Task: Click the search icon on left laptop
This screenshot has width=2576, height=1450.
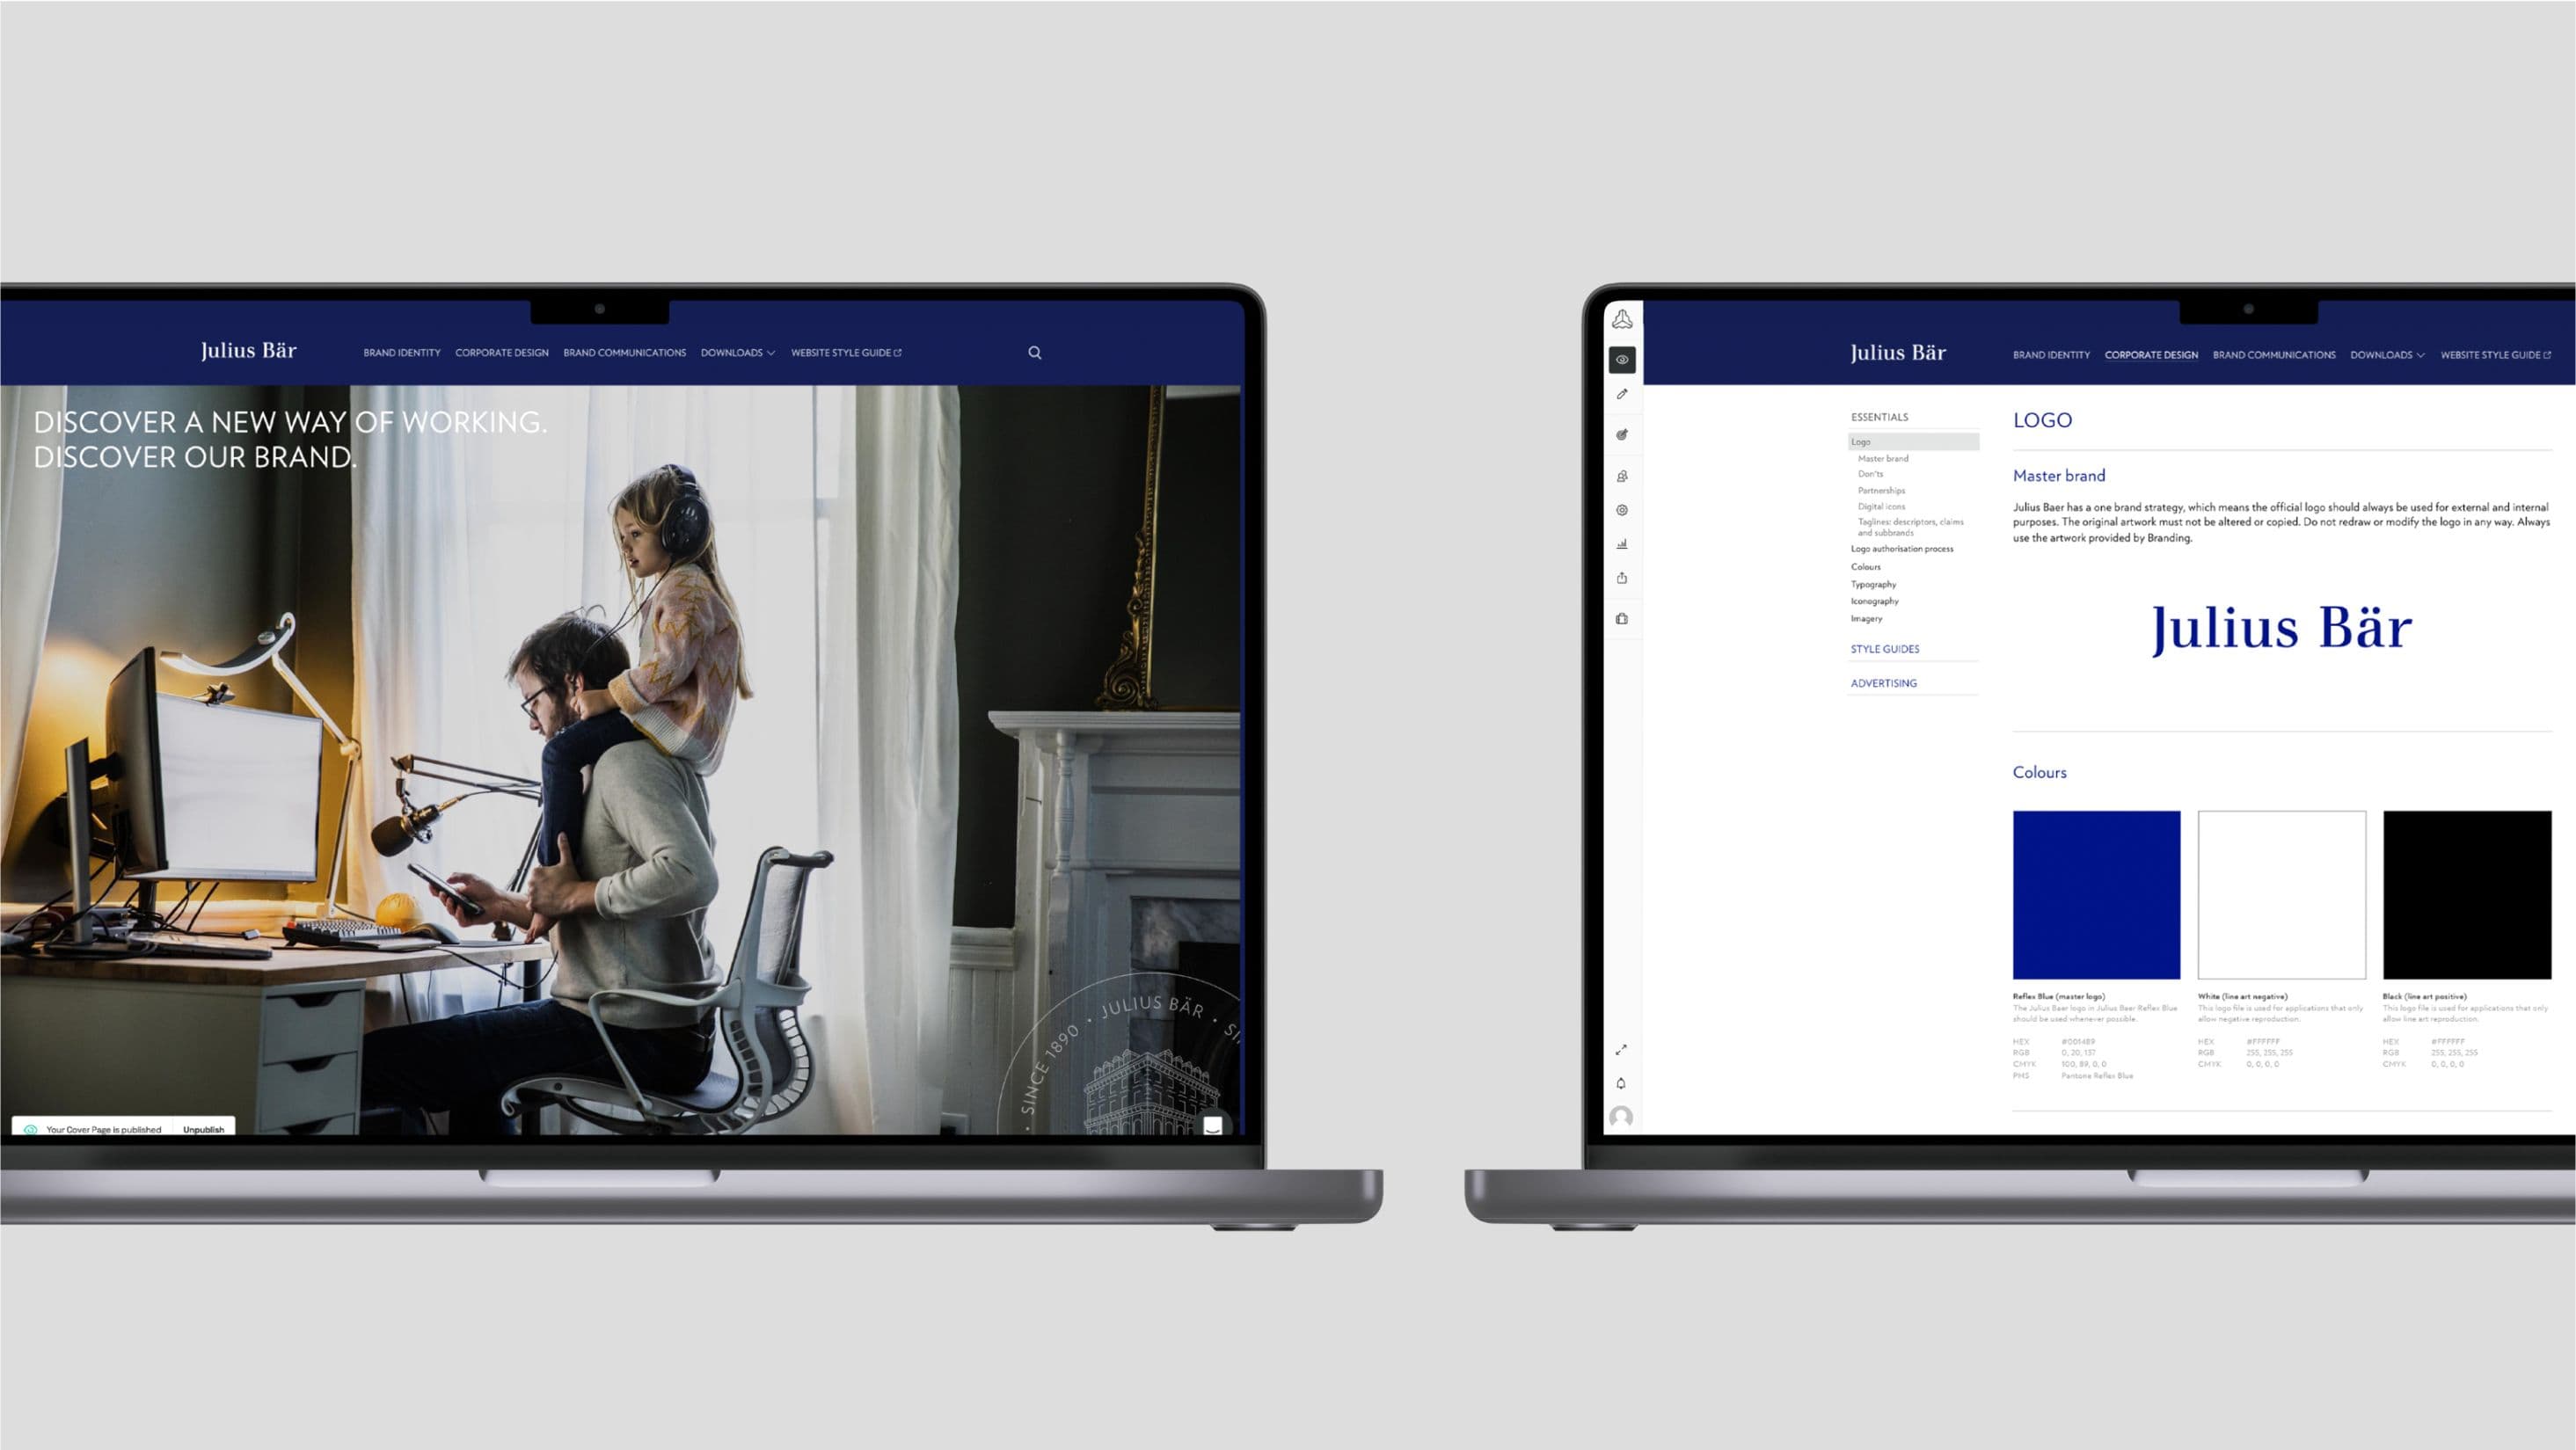Action: coord(1035,352)
